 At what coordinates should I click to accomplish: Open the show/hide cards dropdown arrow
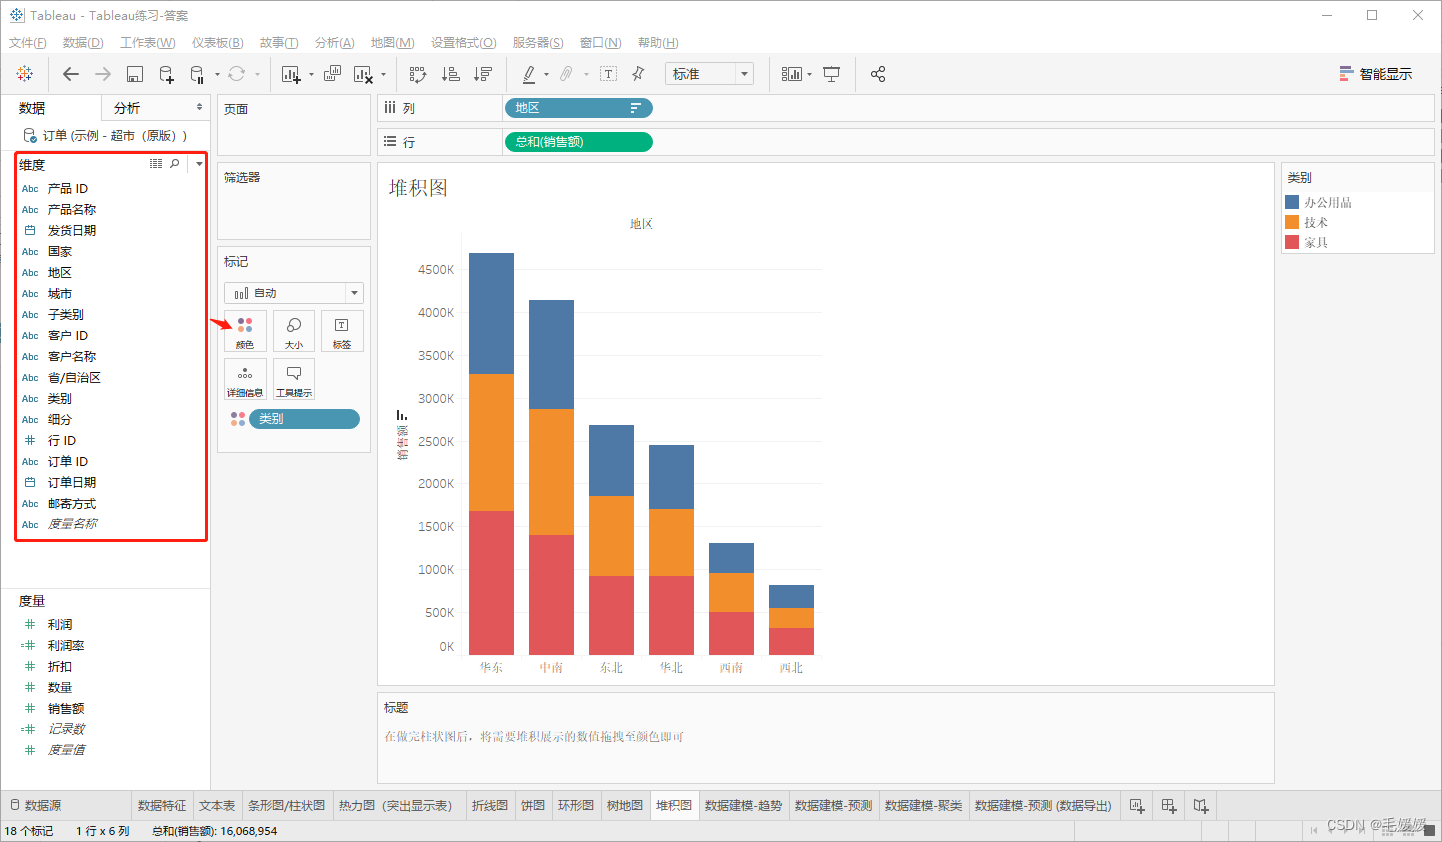pos(809,75)
